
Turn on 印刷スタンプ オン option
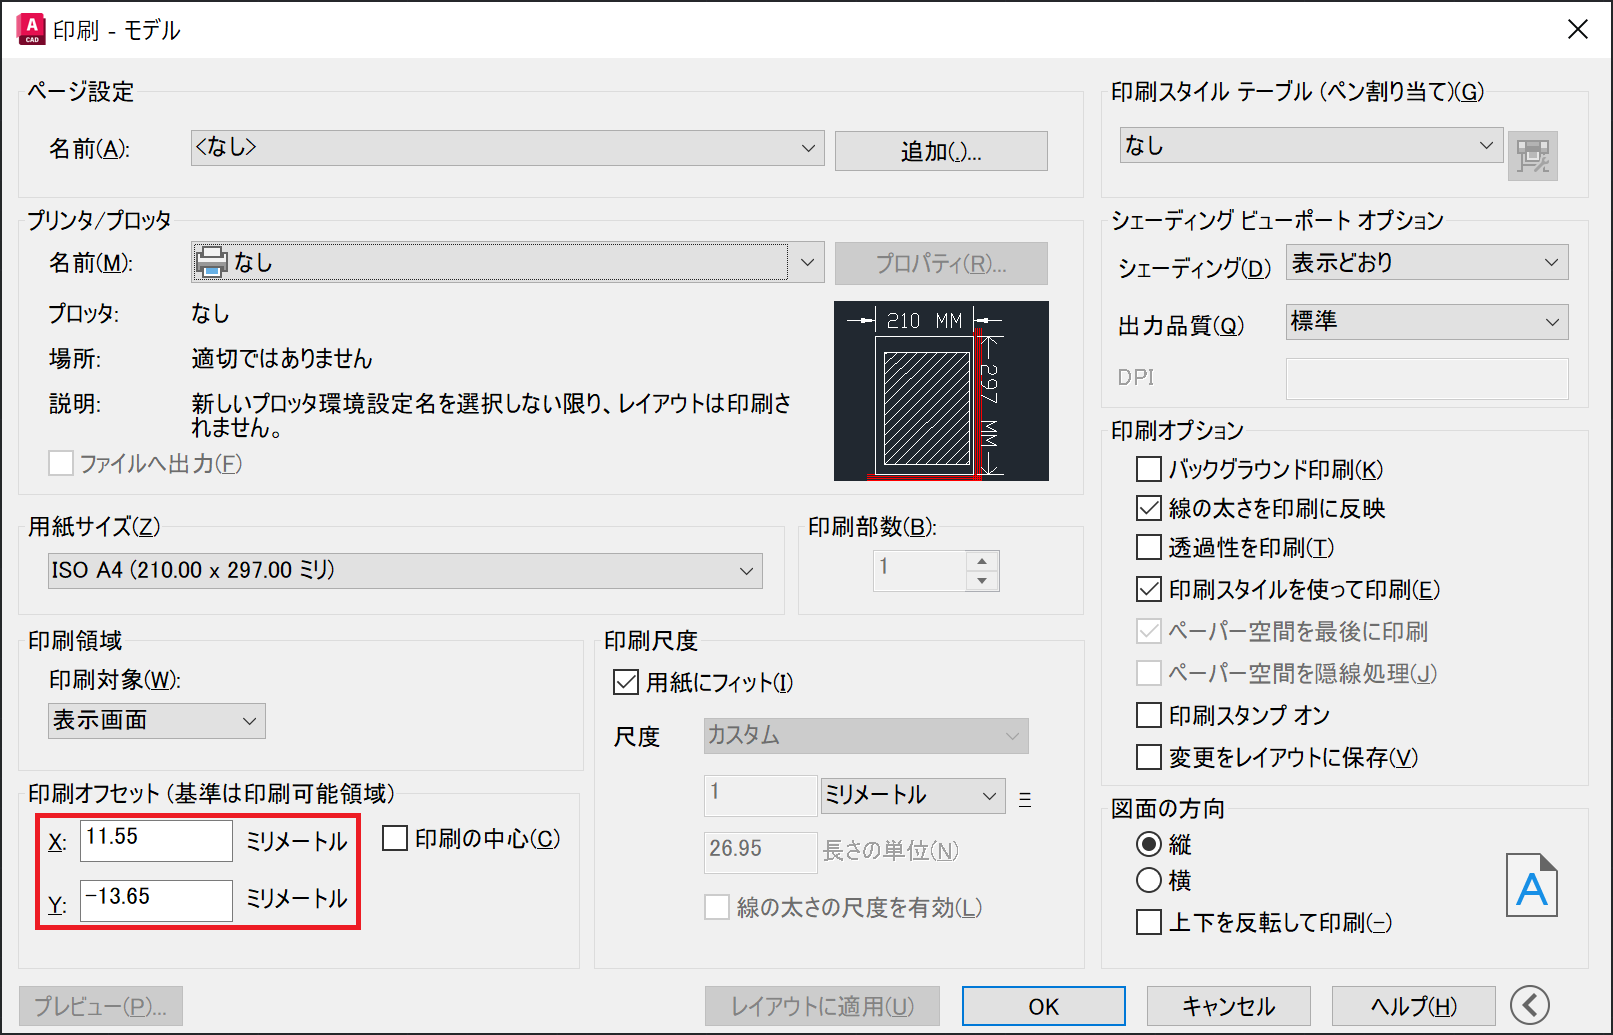[1148, 715]
